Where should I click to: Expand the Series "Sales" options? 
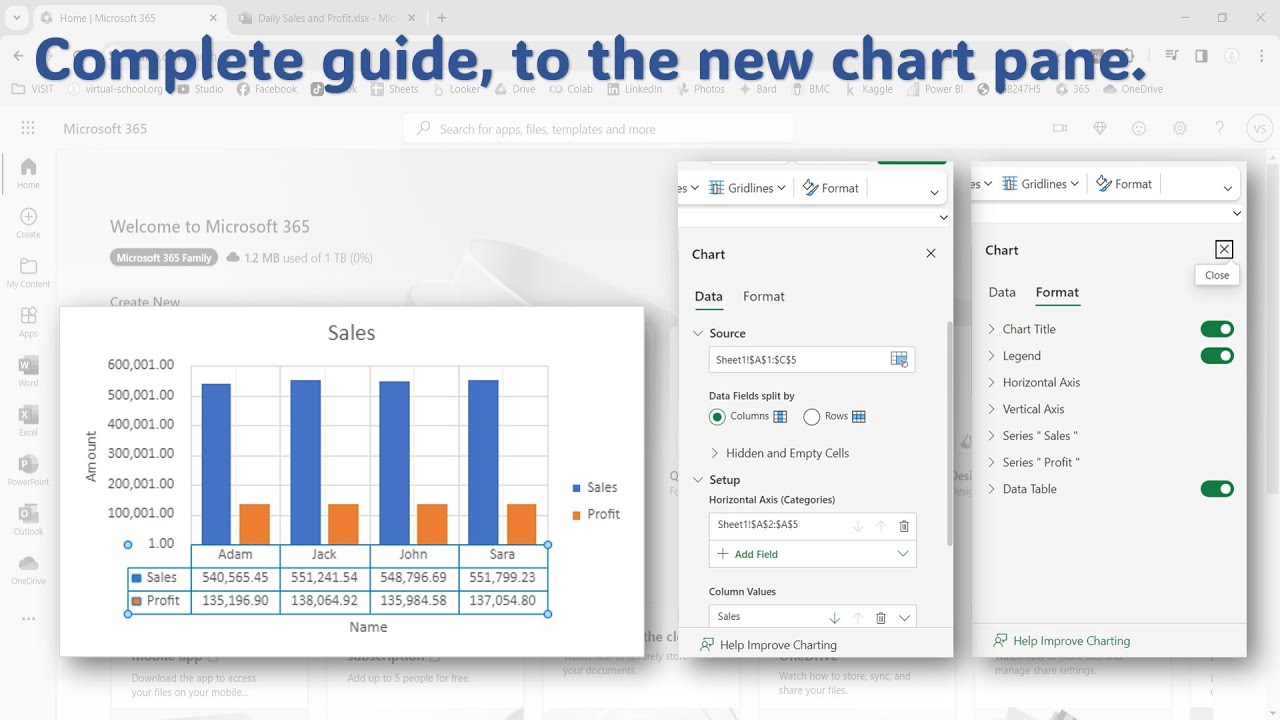tap(992, 435)
